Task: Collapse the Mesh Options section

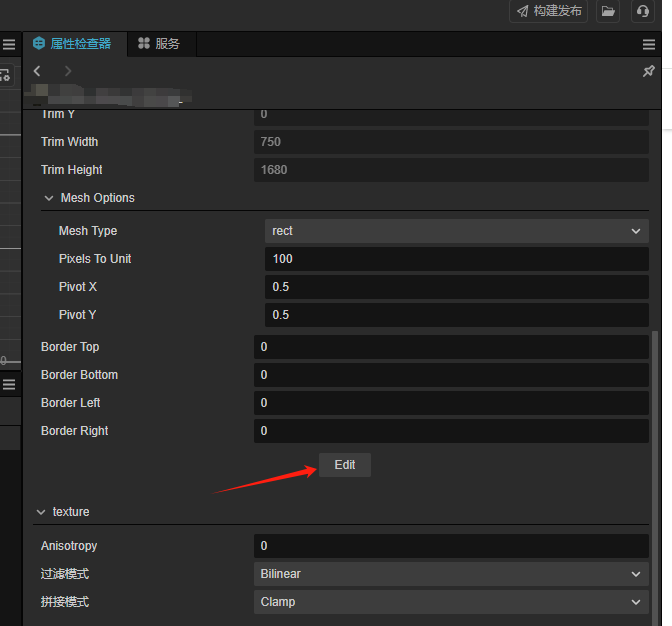Action: [x=49, y=198]
